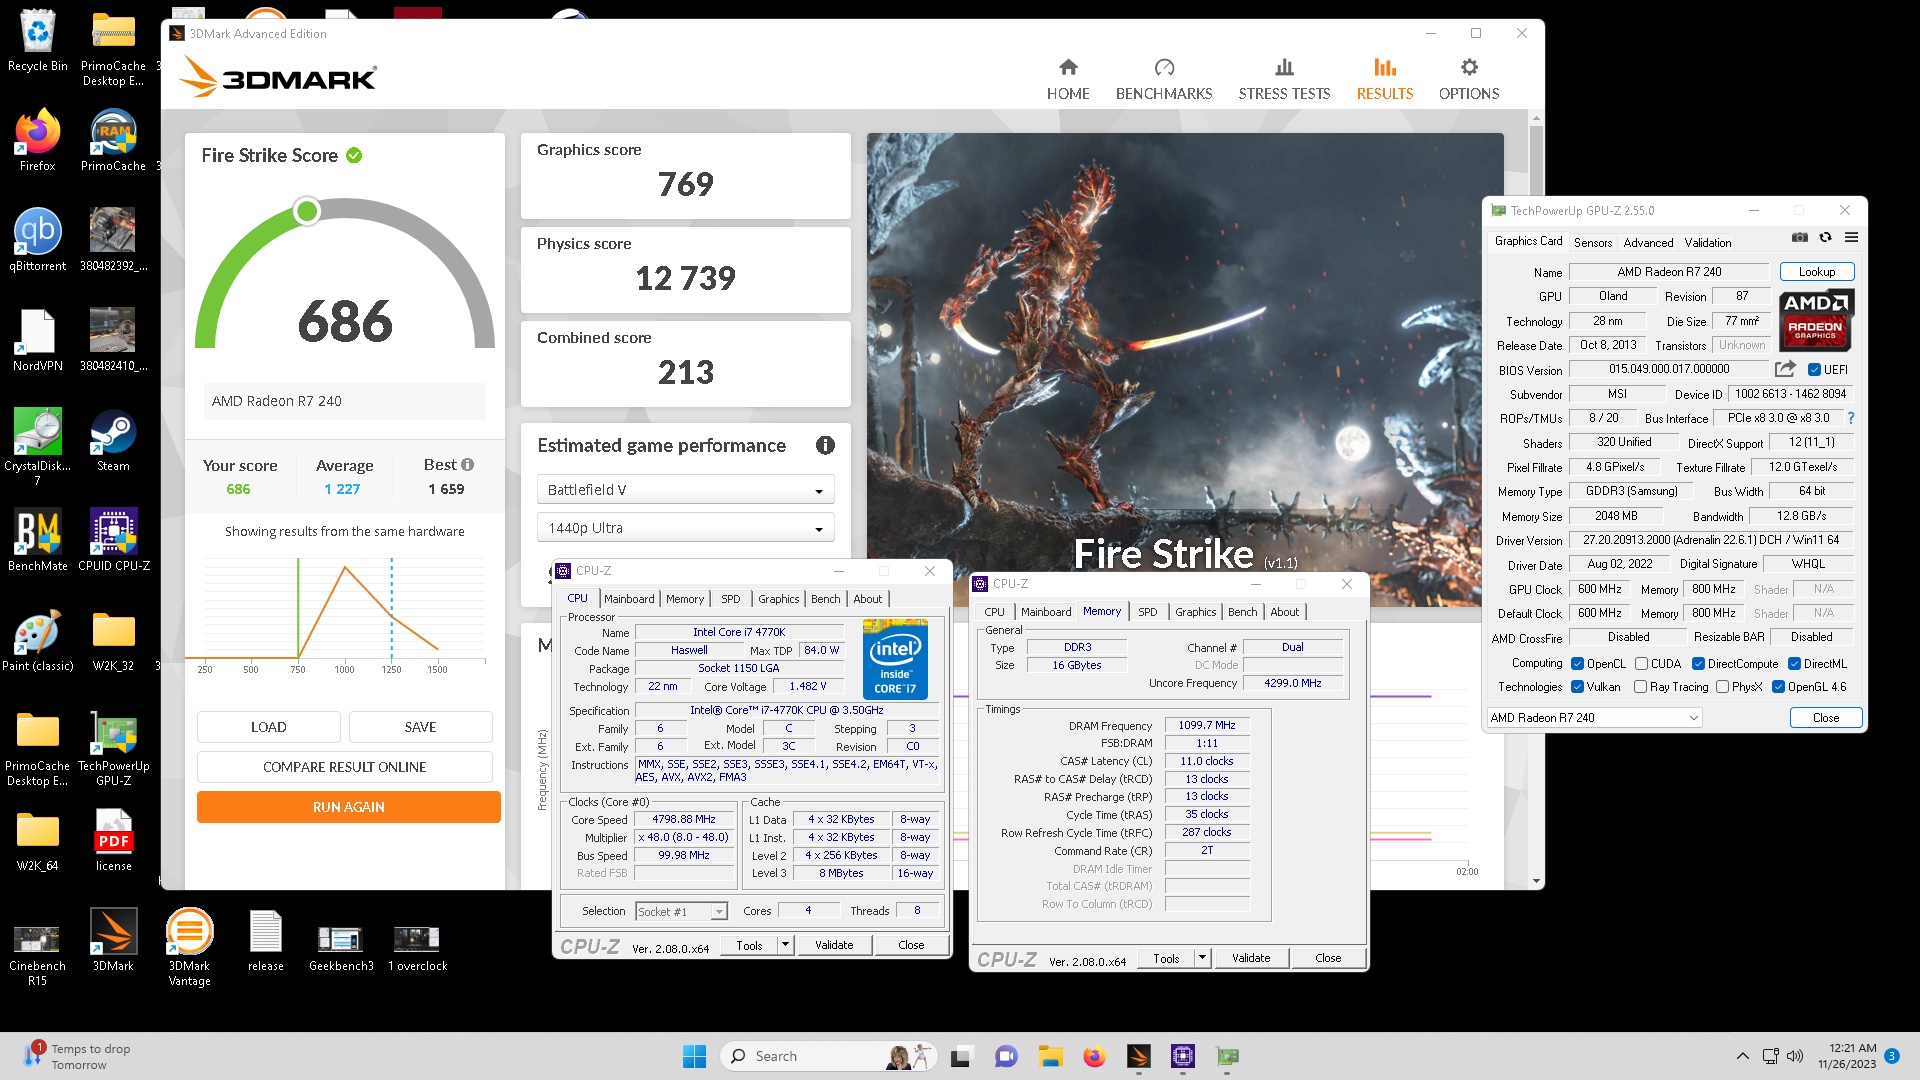Open the 1440p Ultra resolution dropdown
This screenshot has height=1080, width=1920.
[x=685, y=528]
